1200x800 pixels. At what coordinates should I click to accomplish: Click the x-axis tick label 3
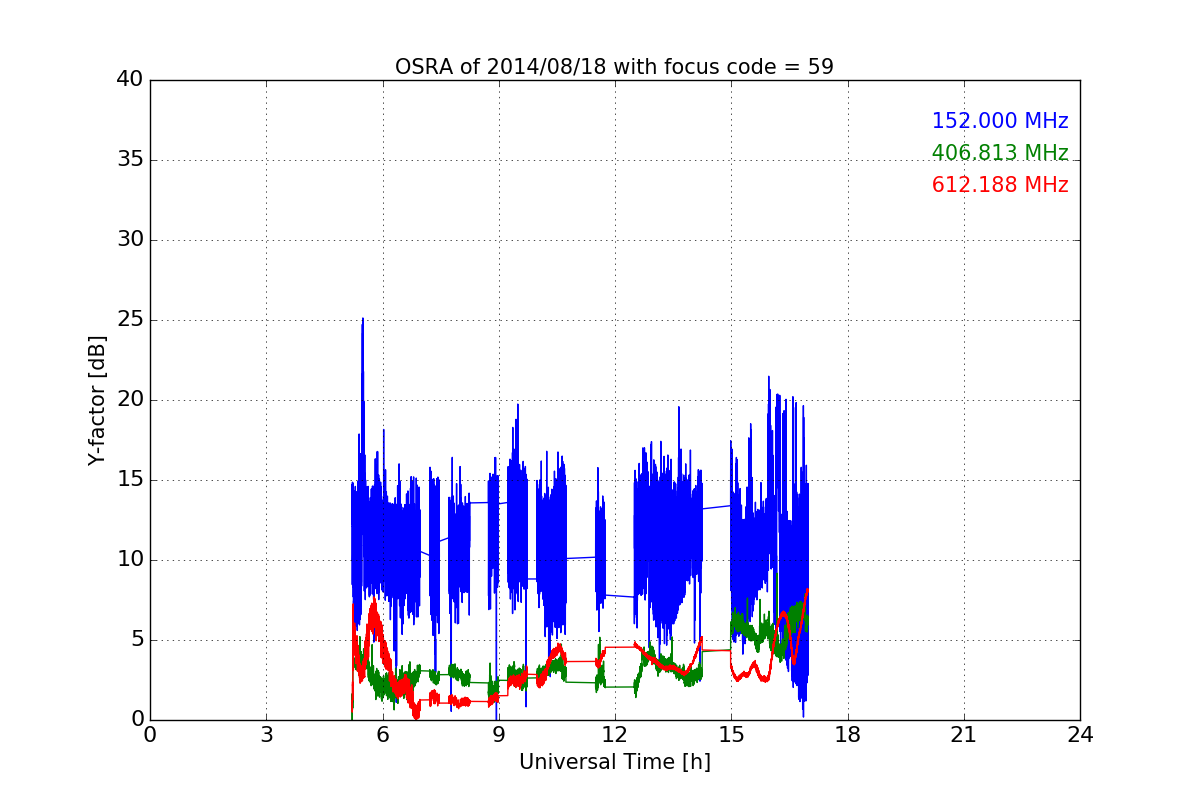tap(266, 735)
